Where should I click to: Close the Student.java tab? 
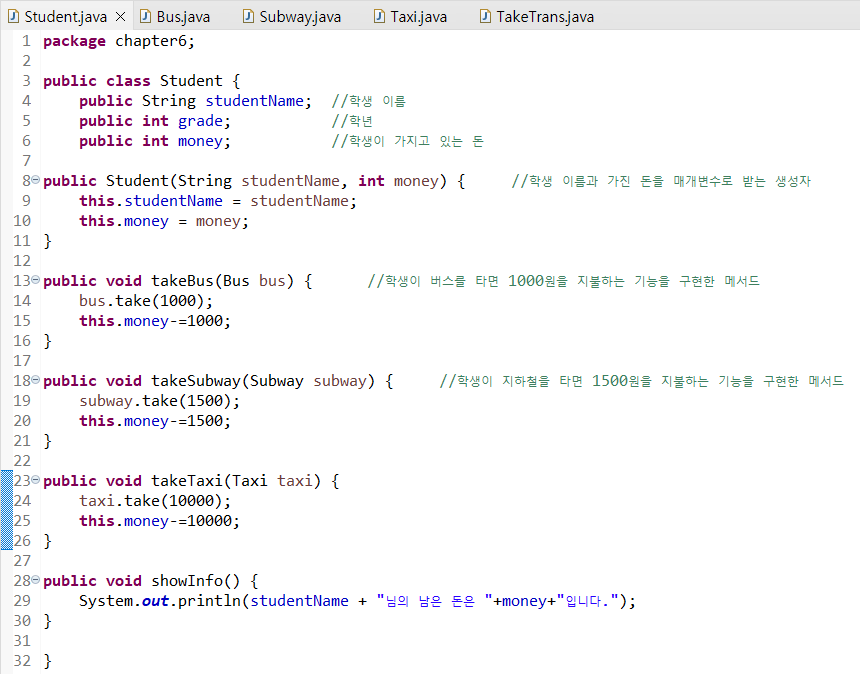(x=121, y=17)
